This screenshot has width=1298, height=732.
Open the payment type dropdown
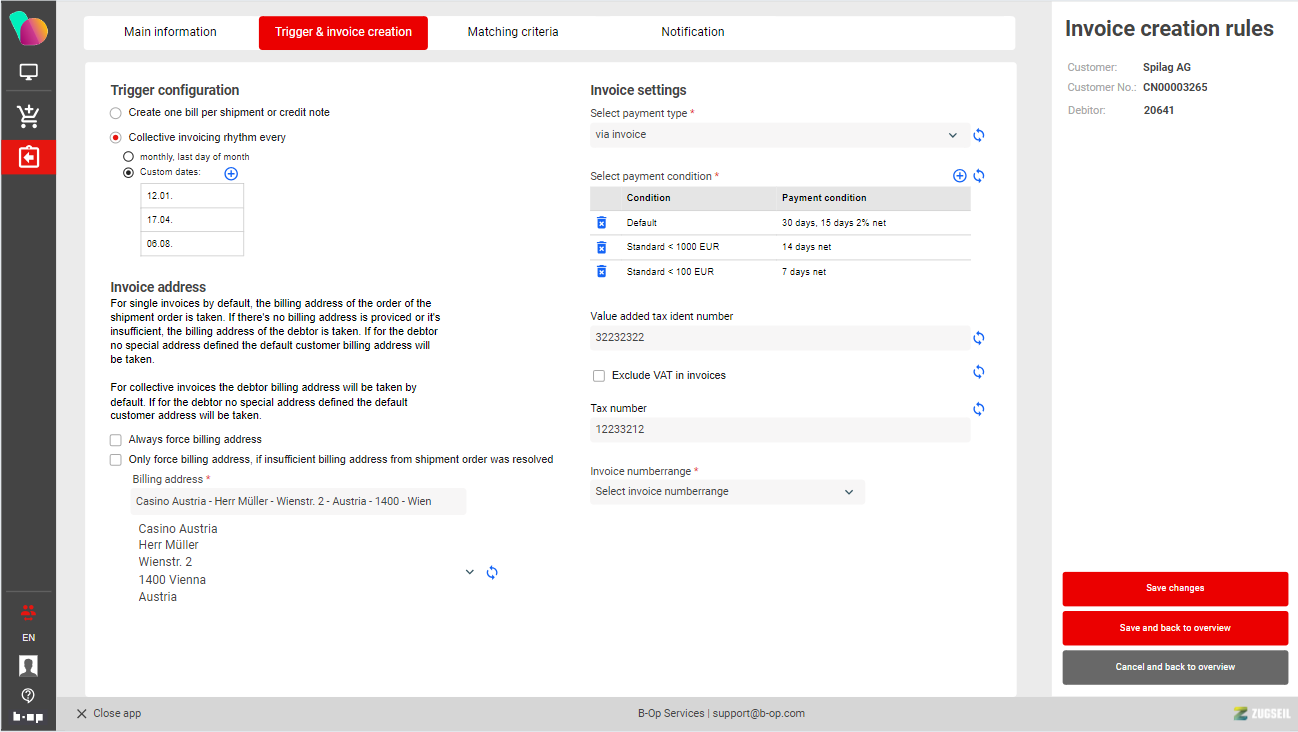[780, 135]
